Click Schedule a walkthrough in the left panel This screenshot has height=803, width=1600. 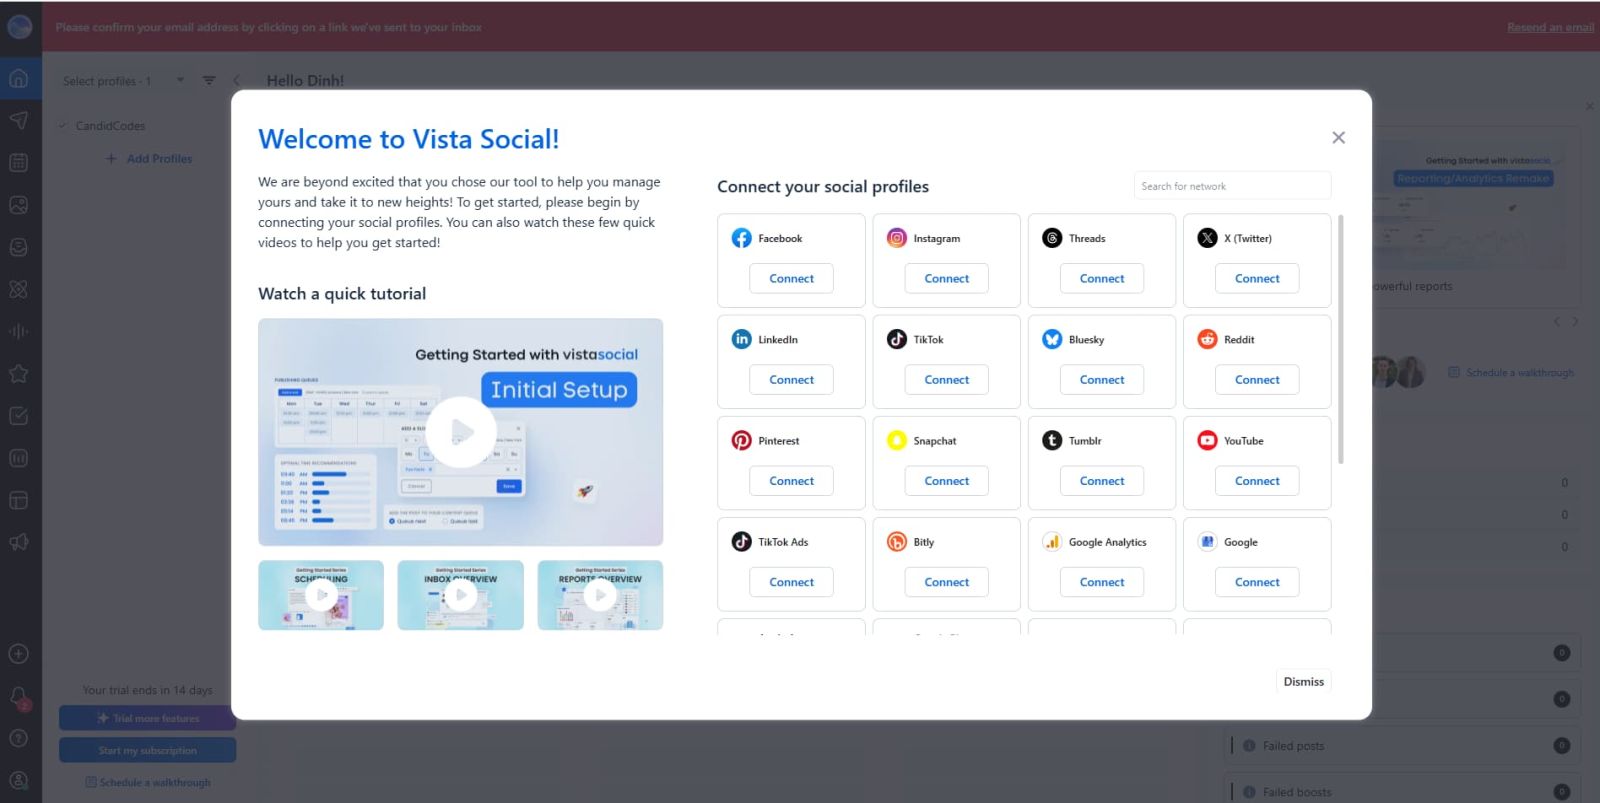click(148, 782)
